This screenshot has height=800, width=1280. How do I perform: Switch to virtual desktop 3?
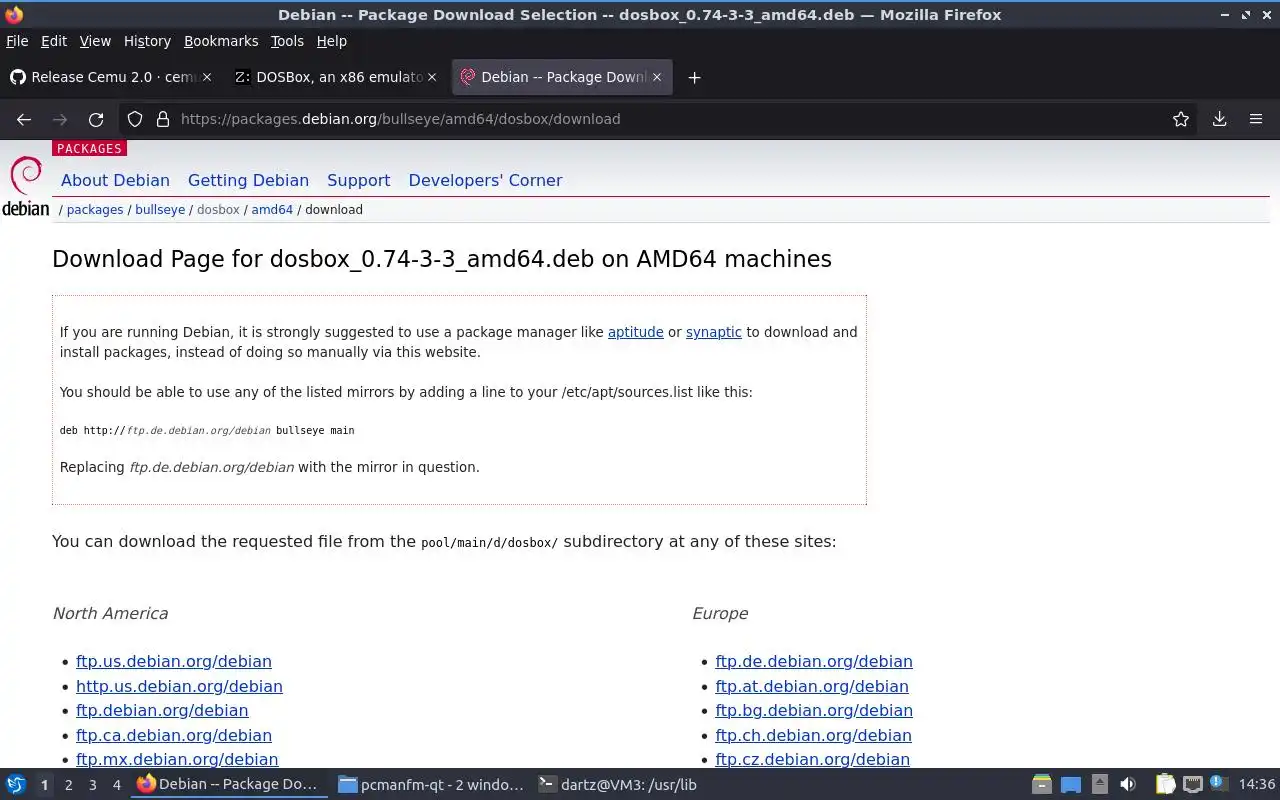tap(92, 785)
